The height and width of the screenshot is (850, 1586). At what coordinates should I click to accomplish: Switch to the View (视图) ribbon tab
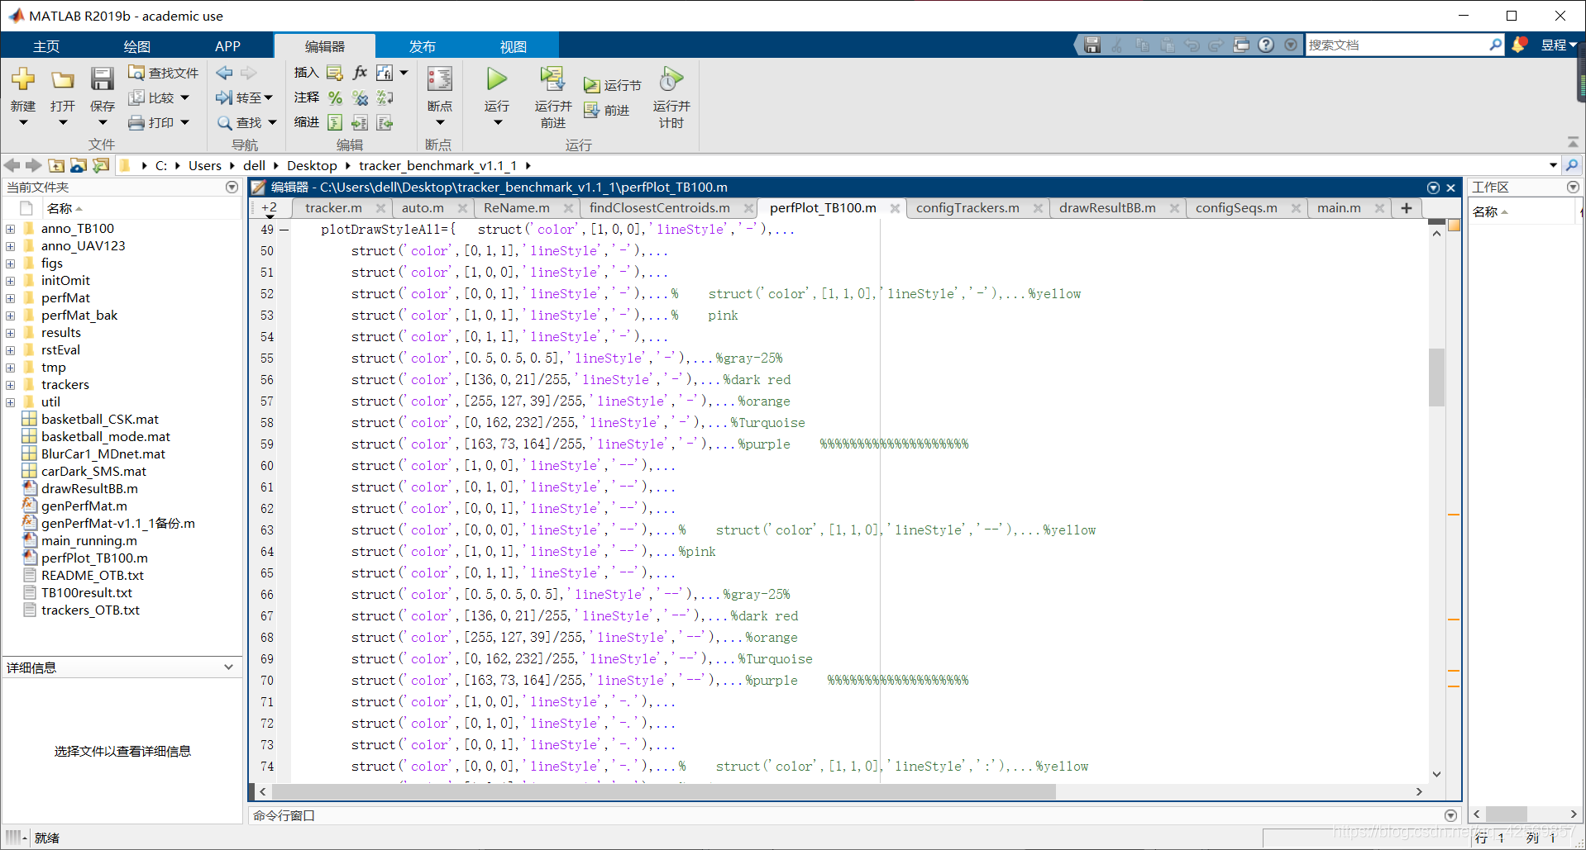coord(513,46)
